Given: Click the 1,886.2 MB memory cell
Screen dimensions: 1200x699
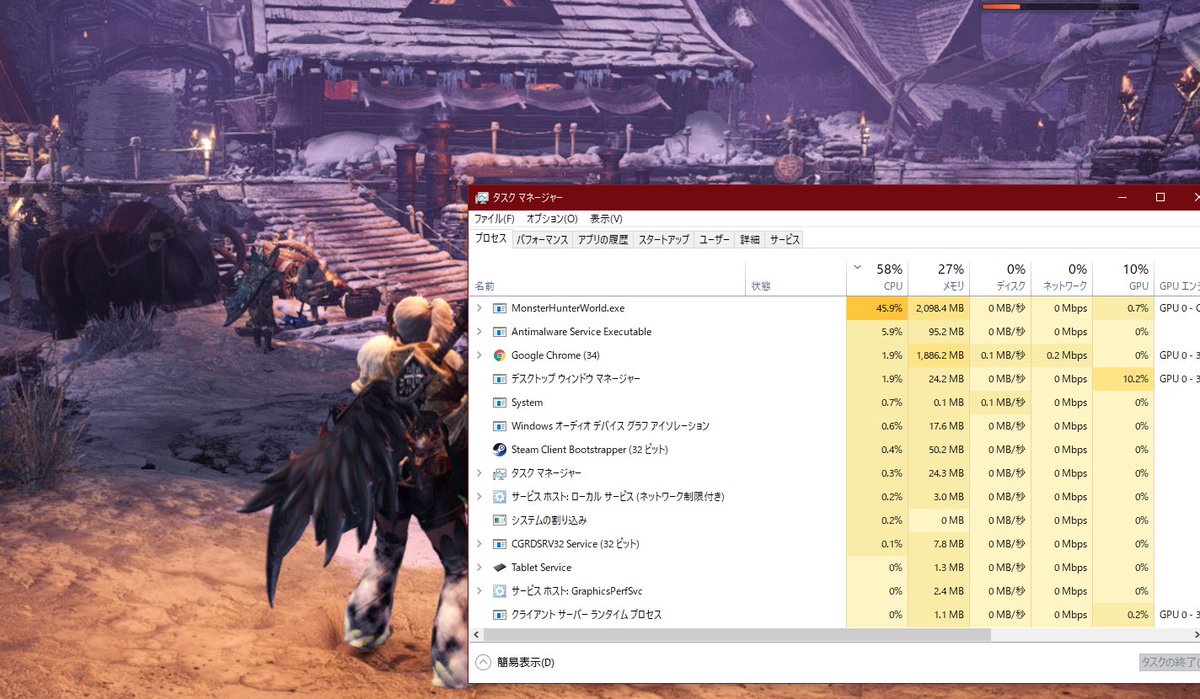Looking at the screenshot, I should coord(939,355).
